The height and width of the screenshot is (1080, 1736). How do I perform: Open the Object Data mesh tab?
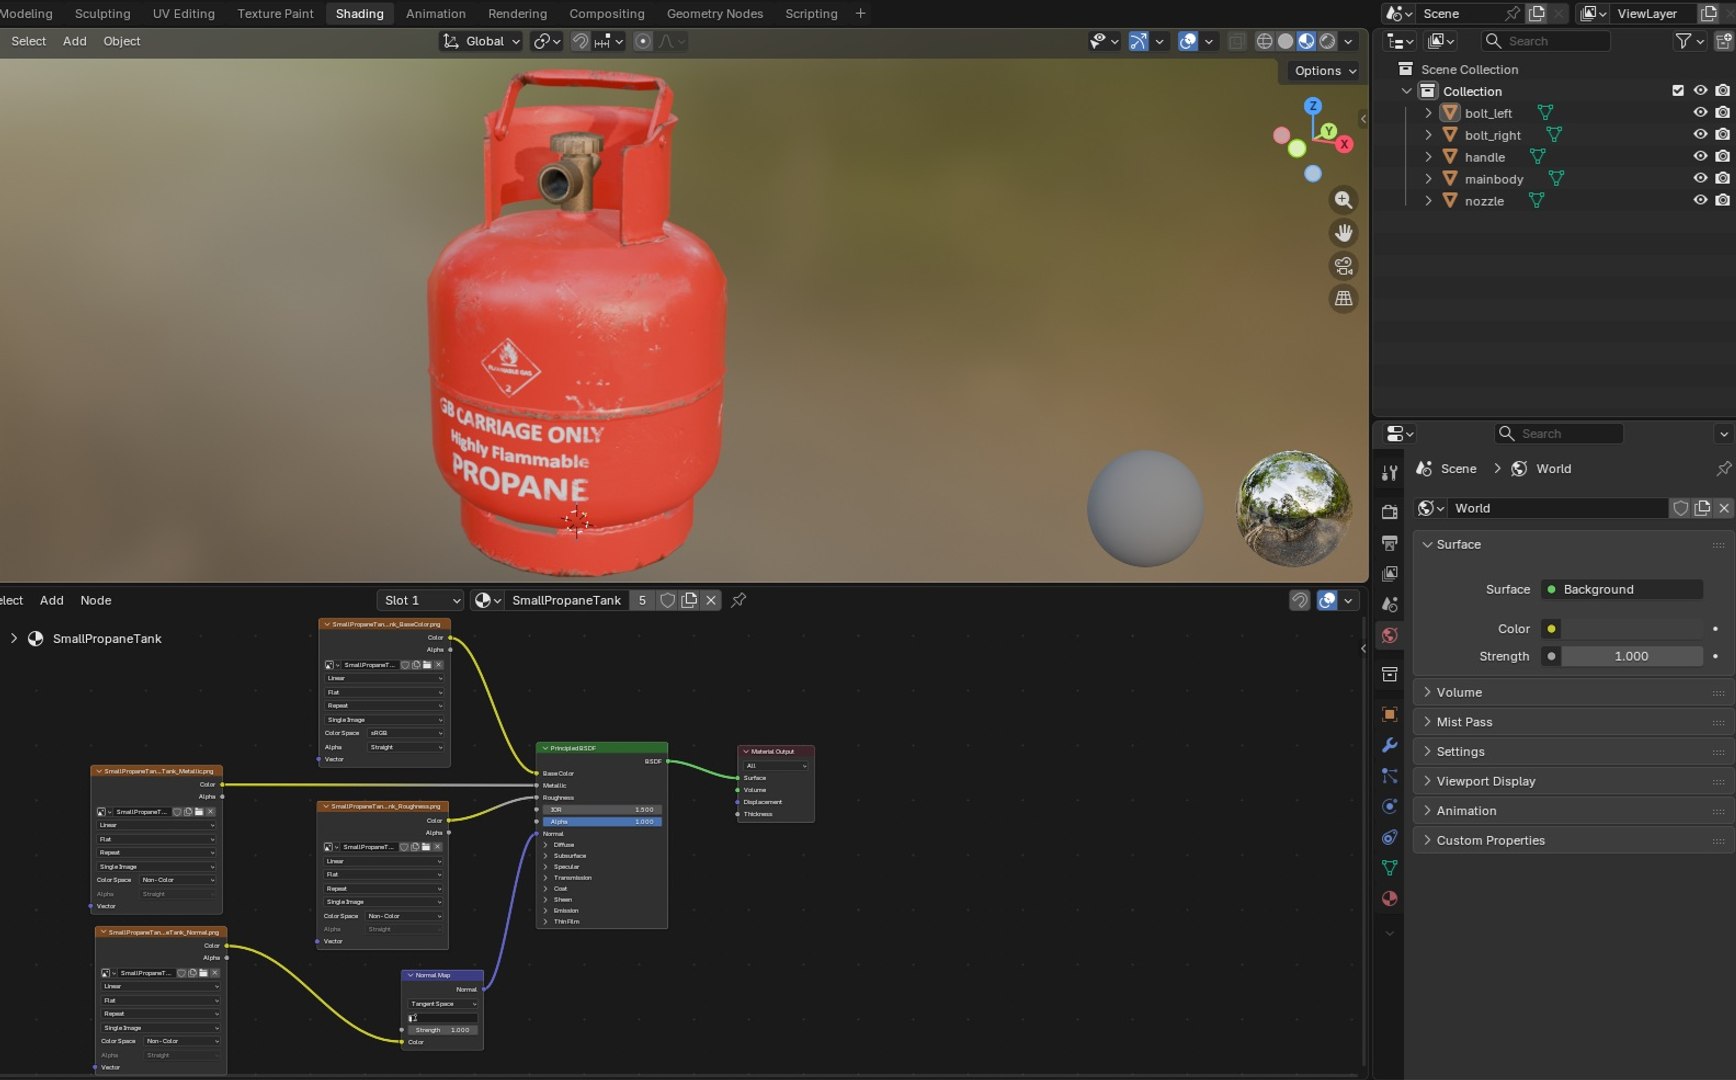pos(1389,867)
